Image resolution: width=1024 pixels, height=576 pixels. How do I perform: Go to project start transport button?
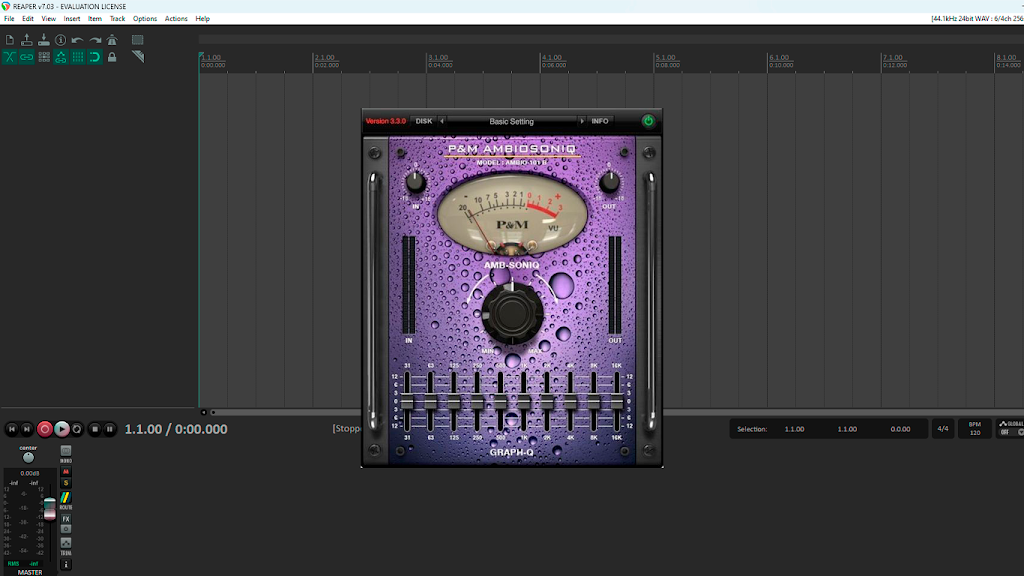tap(11, 429)
